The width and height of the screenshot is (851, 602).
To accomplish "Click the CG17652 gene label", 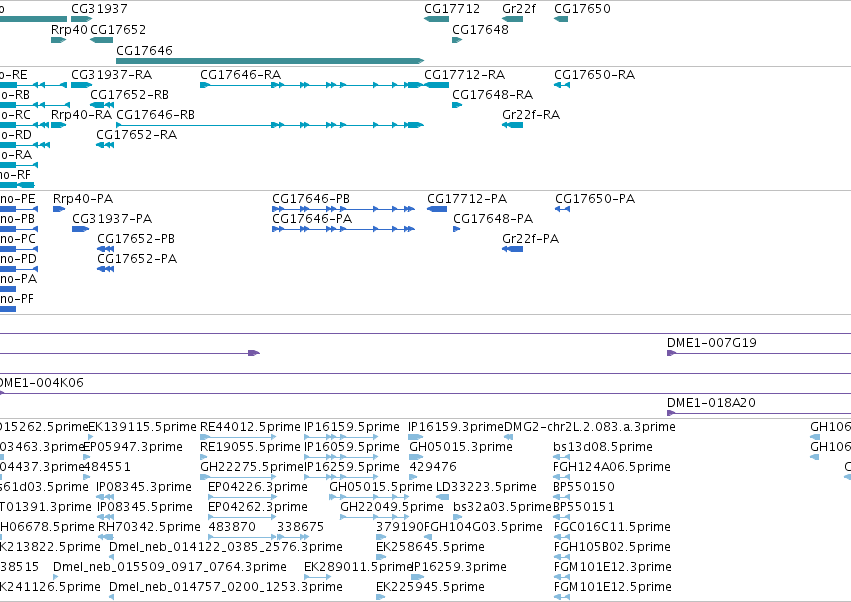I will (x=118, y=29).
